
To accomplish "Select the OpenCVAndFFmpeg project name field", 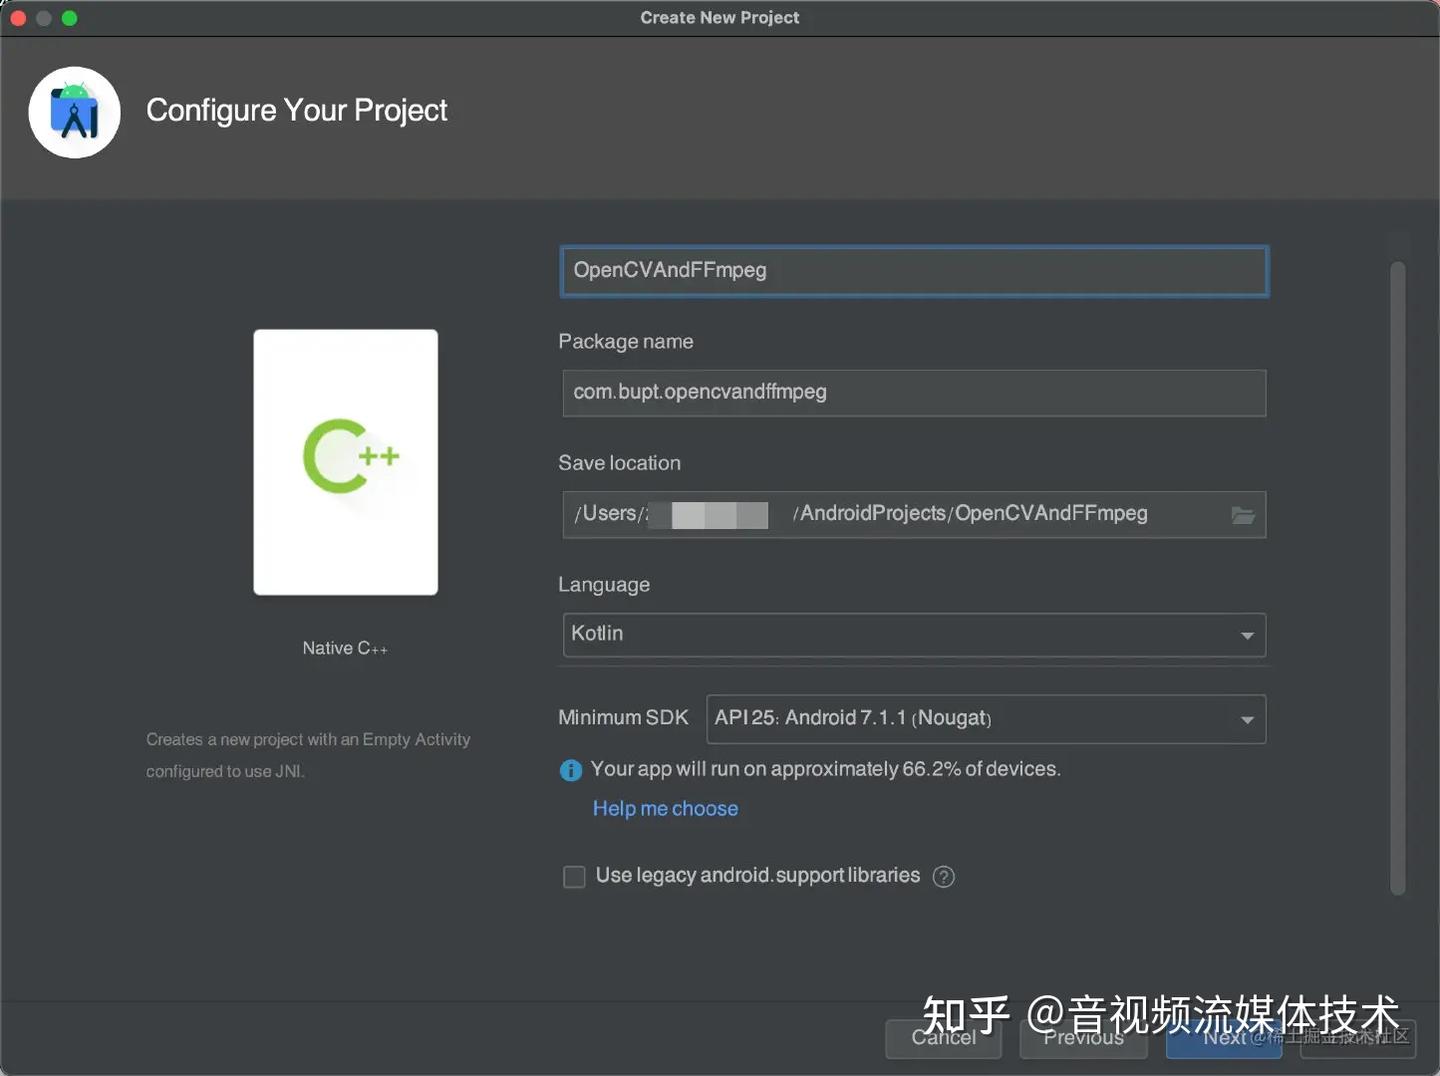I will pyautogui.click(x=912, y=270).
